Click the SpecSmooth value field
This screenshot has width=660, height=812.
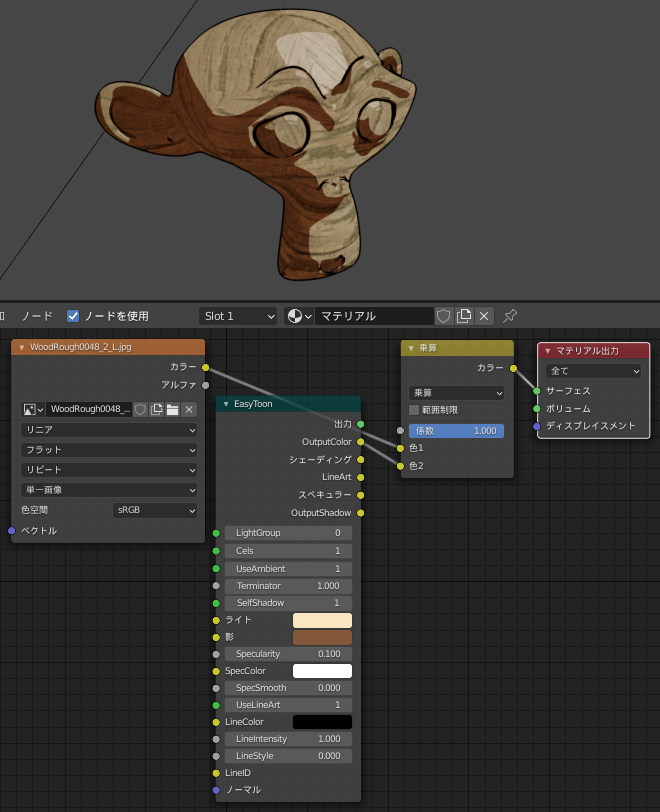[289, 688]
